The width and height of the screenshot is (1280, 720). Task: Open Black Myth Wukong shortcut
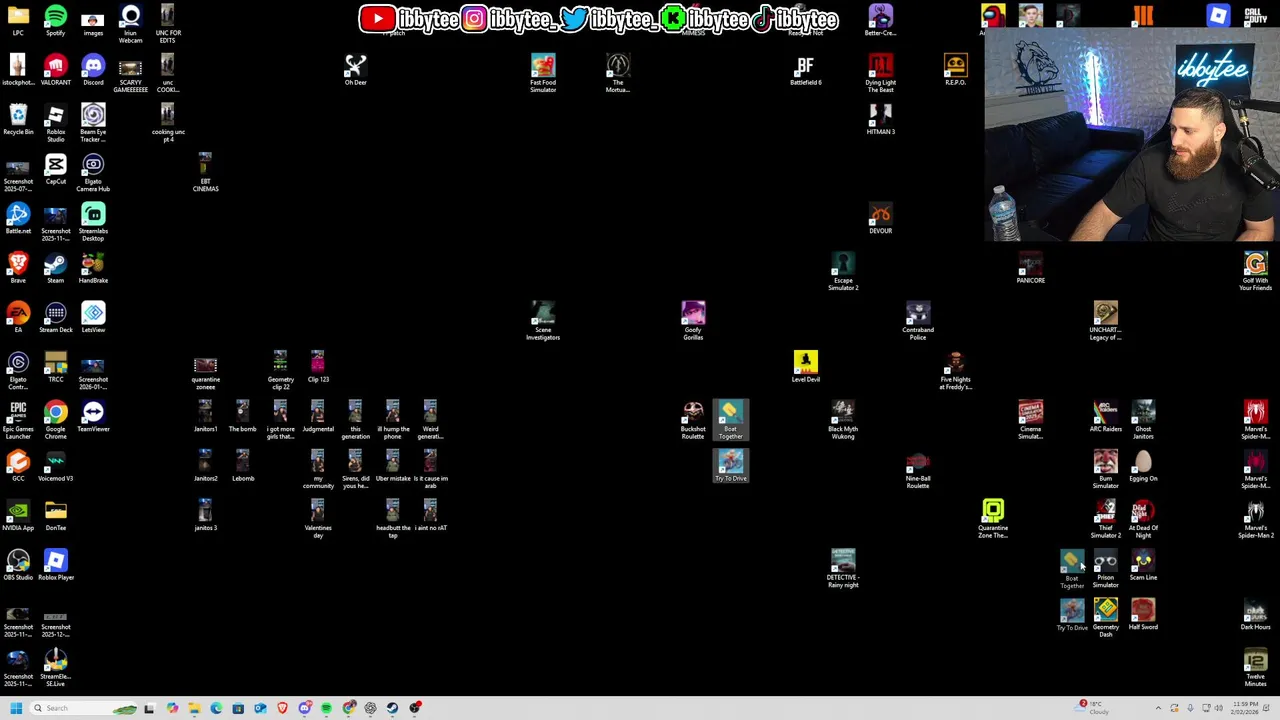(843, 421)
